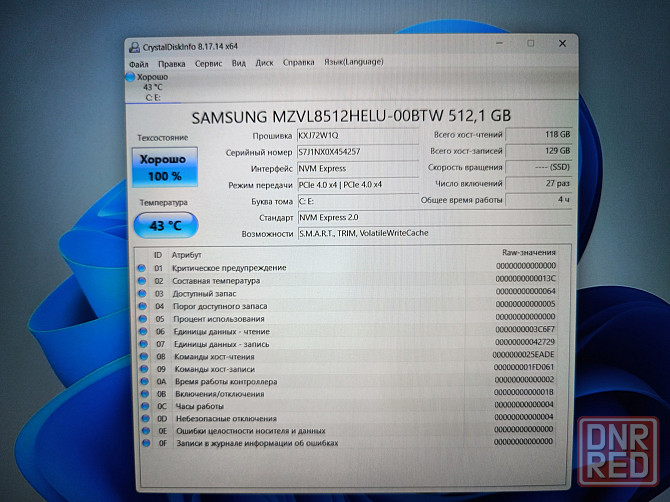The width and height of the screenshot is (670, 502).
Task: Click the host reads value 118 GB
Action: 538,134
